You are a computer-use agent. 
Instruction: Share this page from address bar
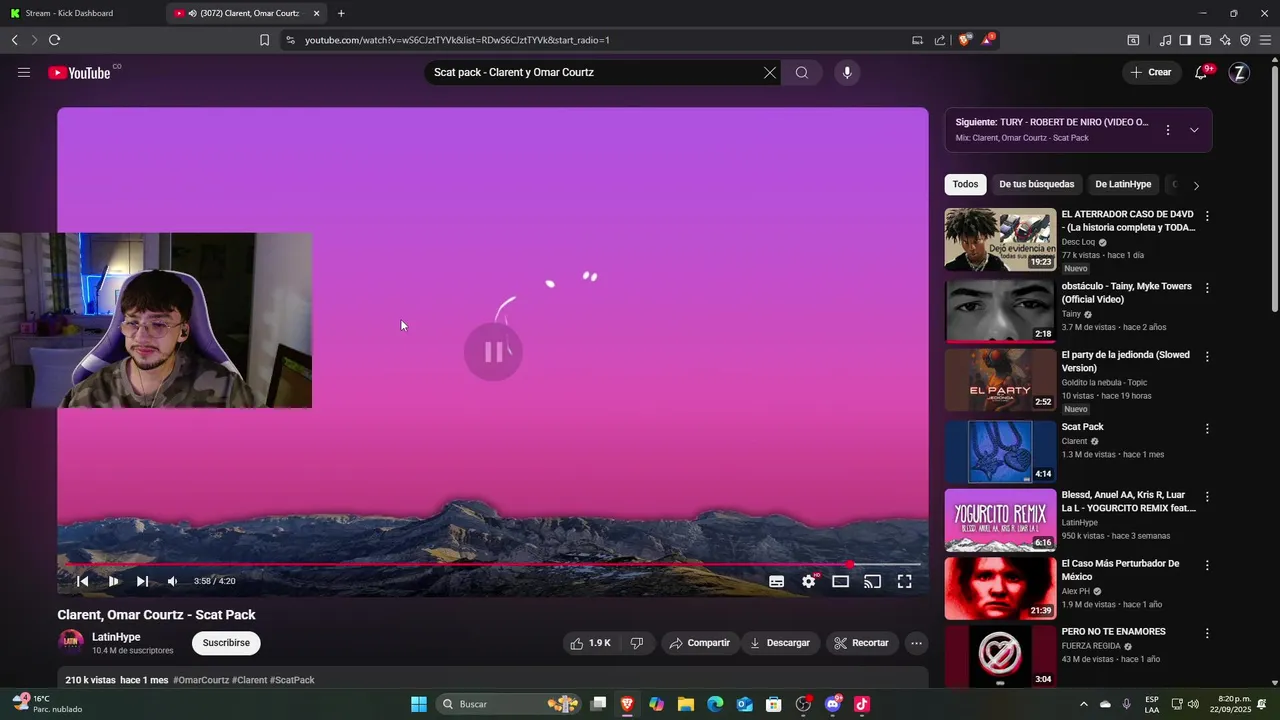point(940,40)
